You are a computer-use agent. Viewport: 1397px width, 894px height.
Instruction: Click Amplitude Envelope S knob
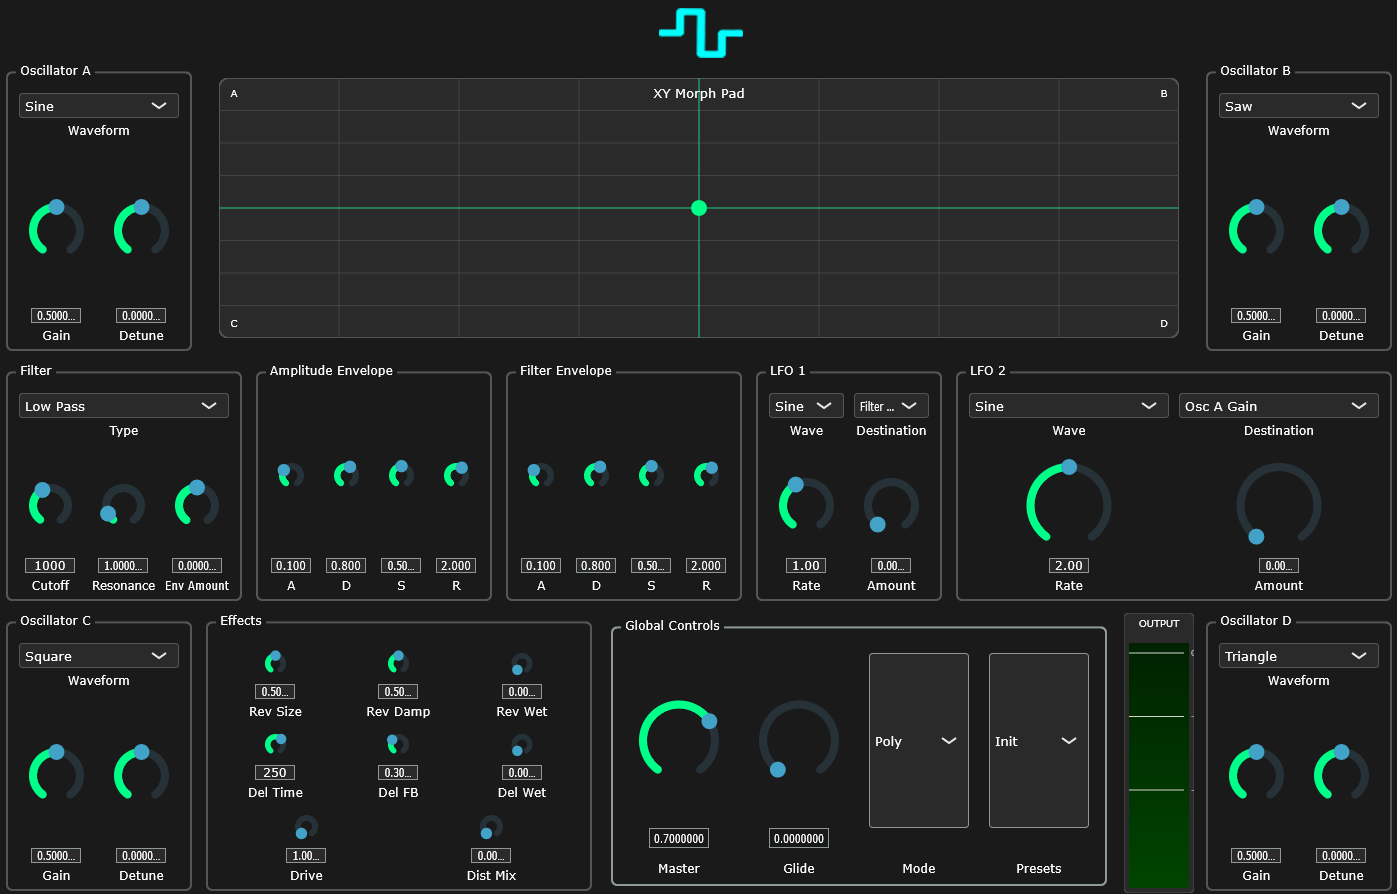click(x=401, y=475)
